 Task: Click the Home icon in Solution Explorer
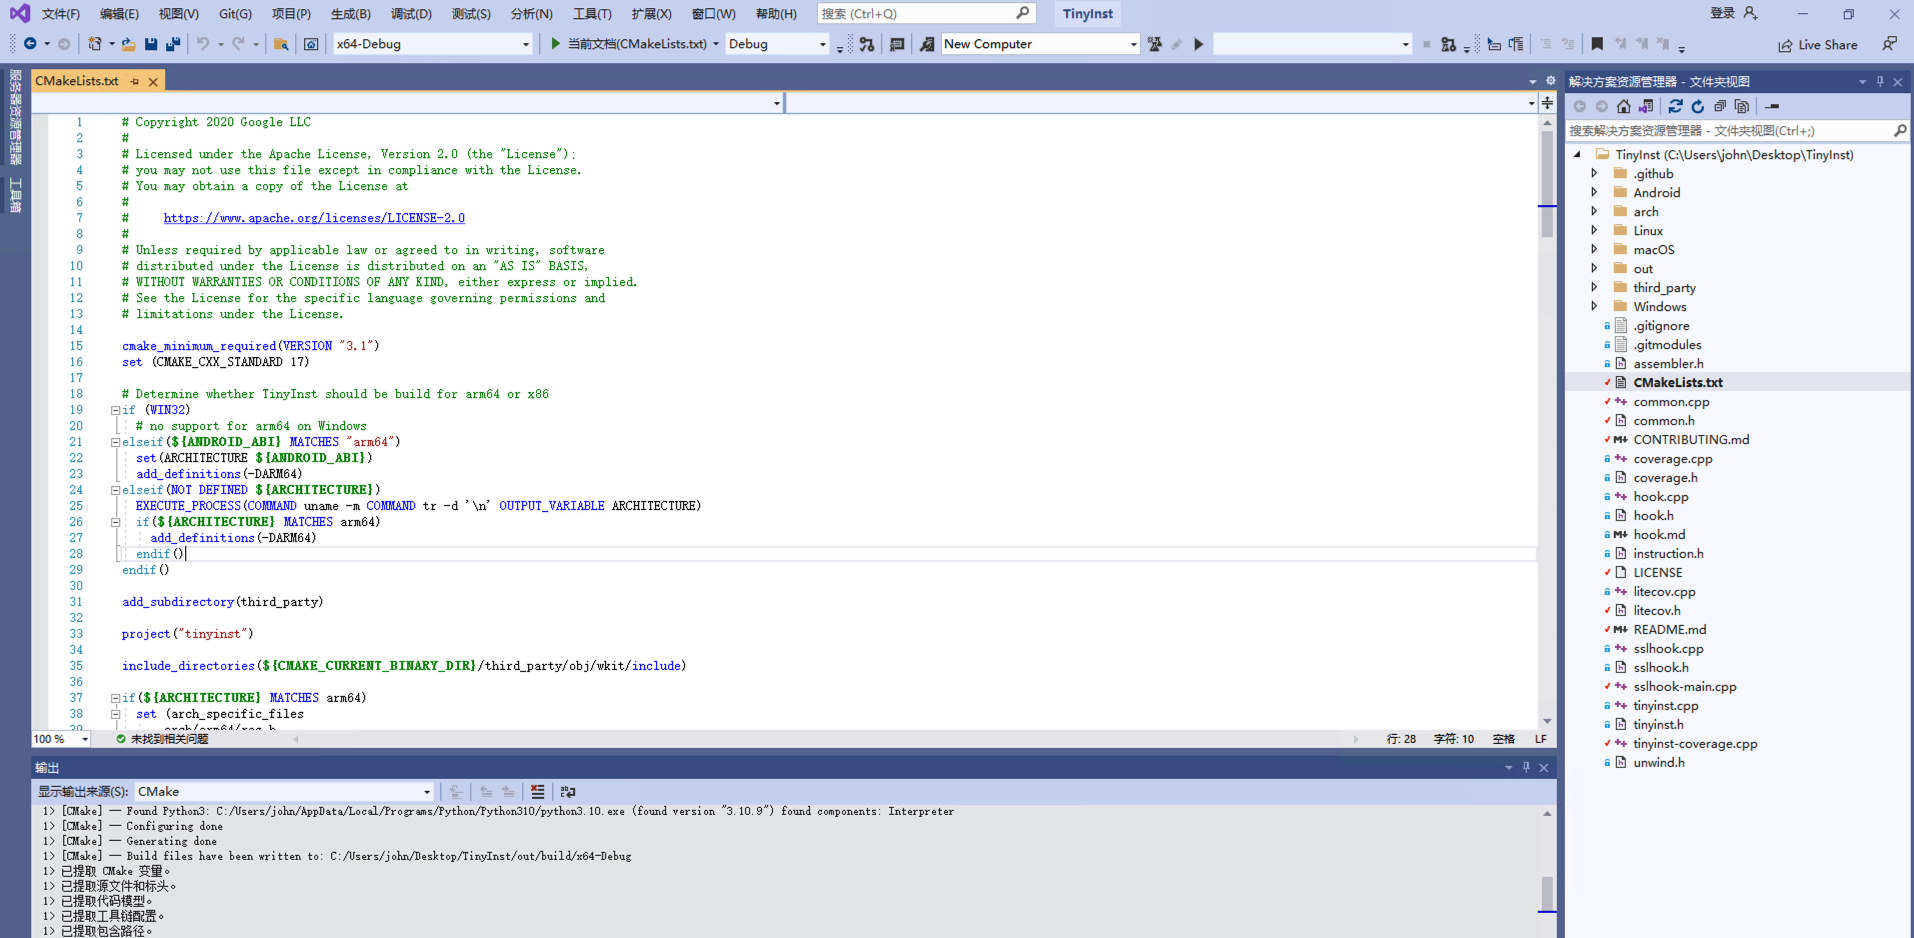tap(1624, 106)
